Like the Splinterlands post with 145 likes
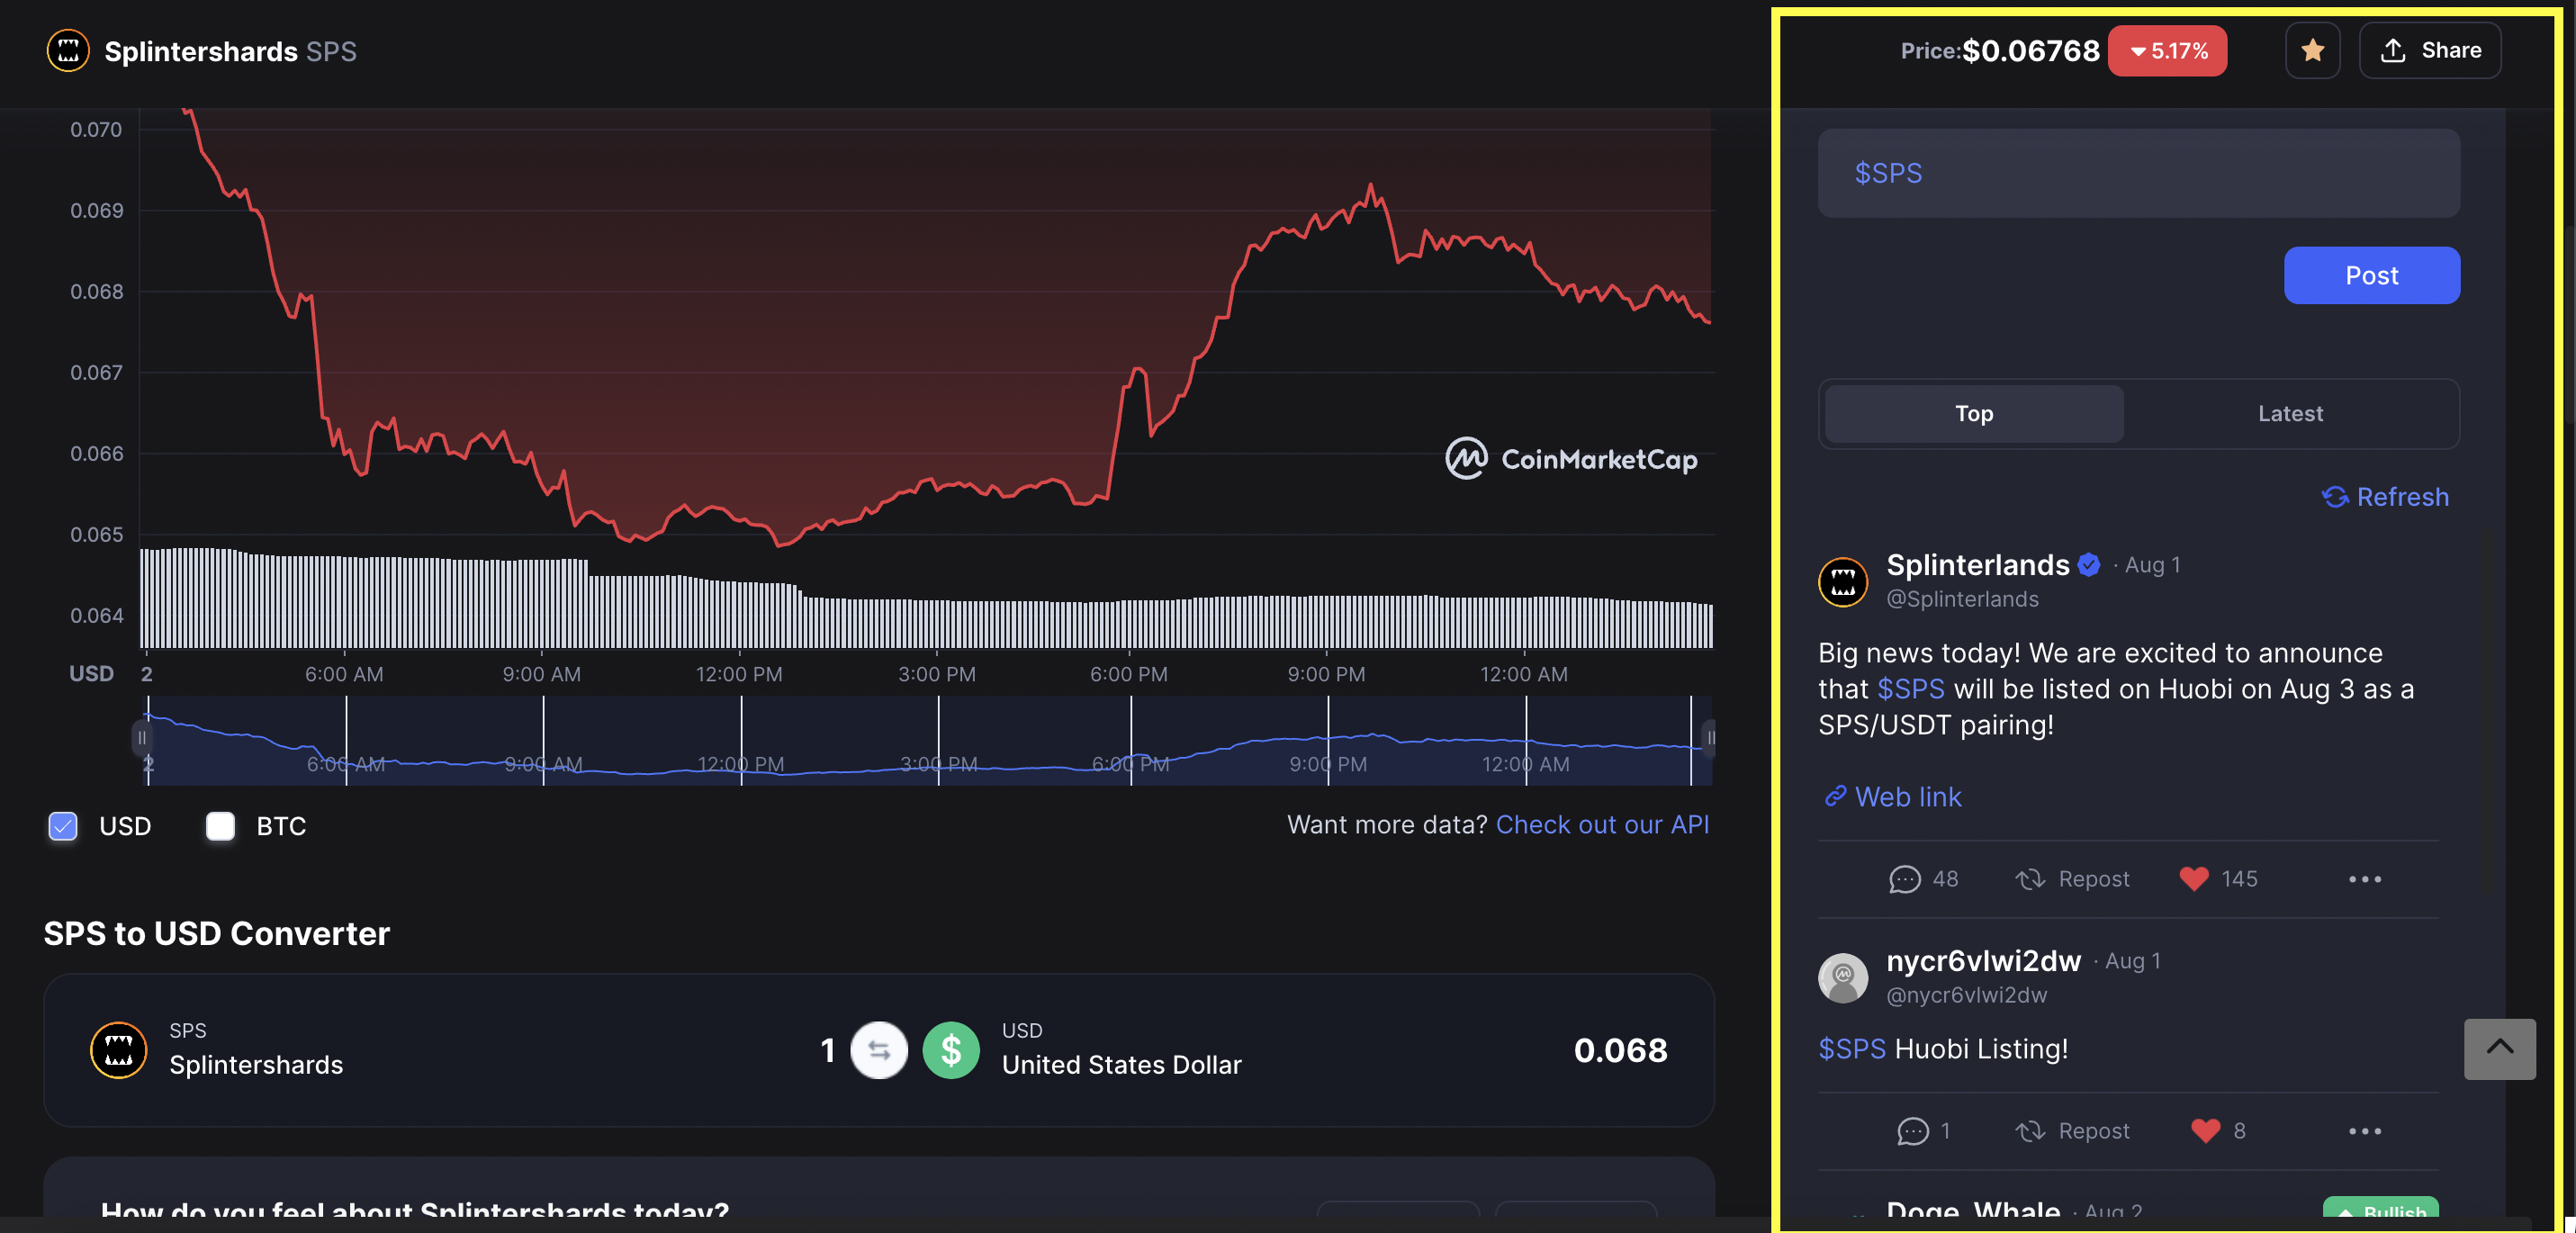The width and height of the screenshot is (2576, 1233). (2217, 878)
